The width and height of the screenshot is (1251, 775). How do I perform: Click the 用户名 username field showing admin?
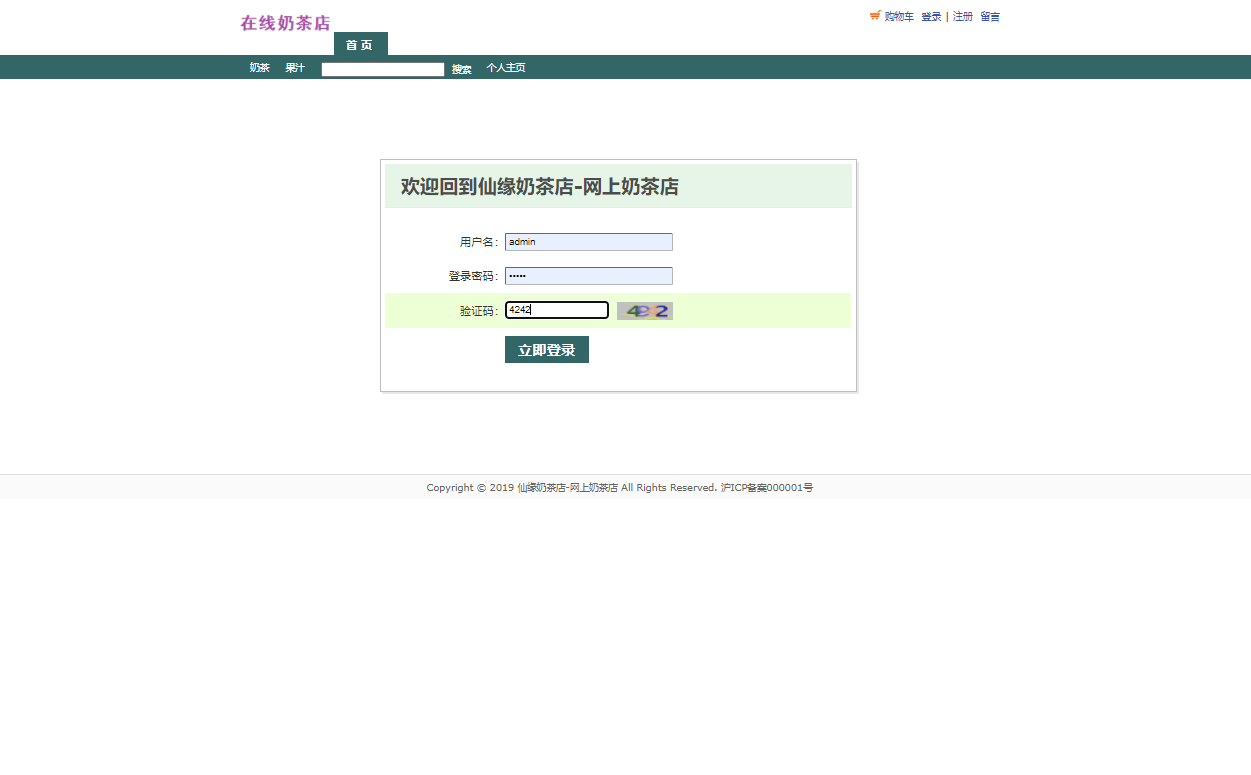point(588,241)
